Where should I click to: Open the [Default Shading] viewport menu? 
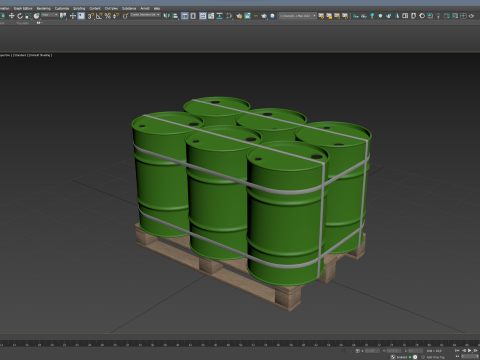40,55
